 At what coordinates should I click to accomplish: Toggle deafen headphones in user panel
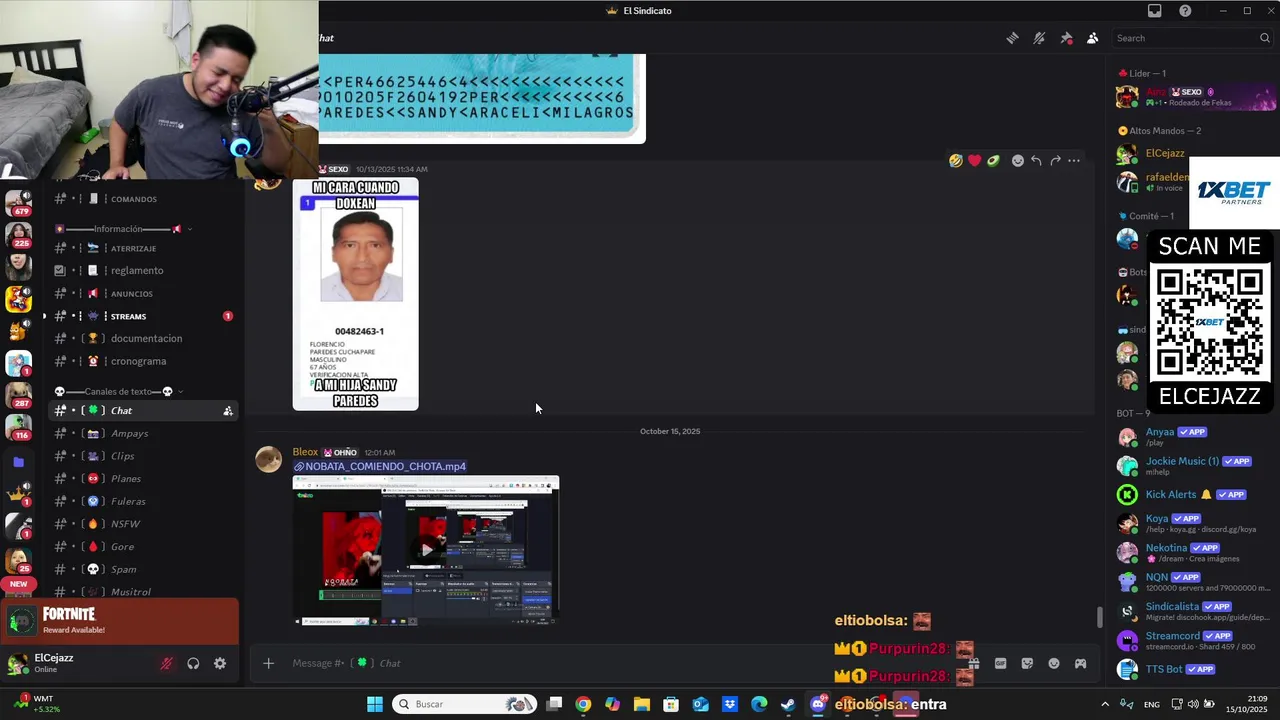(193, 664)
